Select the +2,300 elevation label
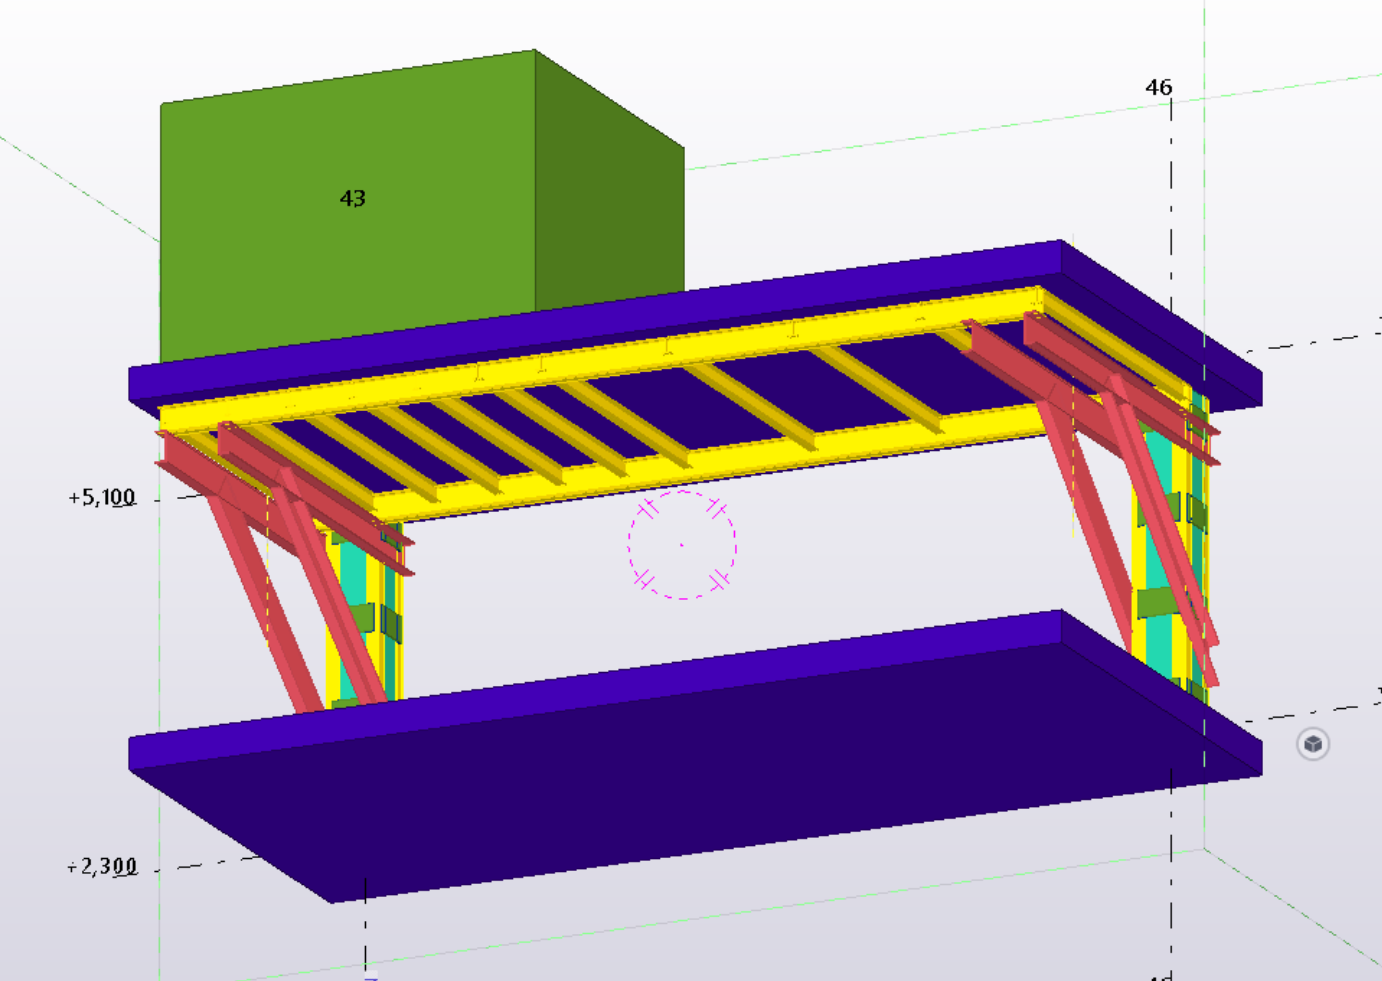 coord(101,866)
